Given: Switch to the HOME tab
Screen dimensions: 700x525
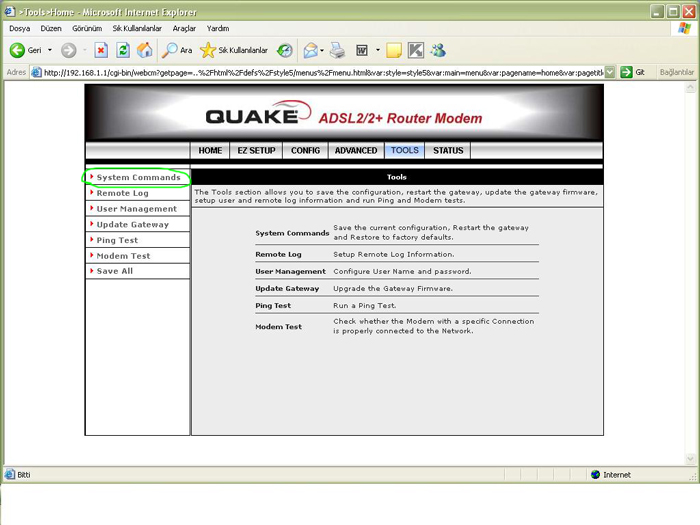Looking at the screenshot, I should point(210,150).
